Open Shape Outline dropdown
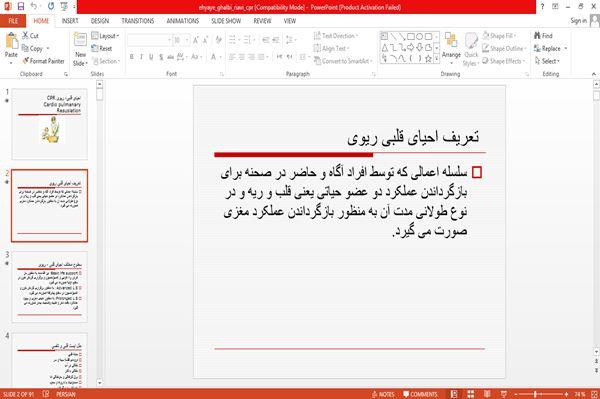Viewport: 600px width, 399px height. click(504, 48)
